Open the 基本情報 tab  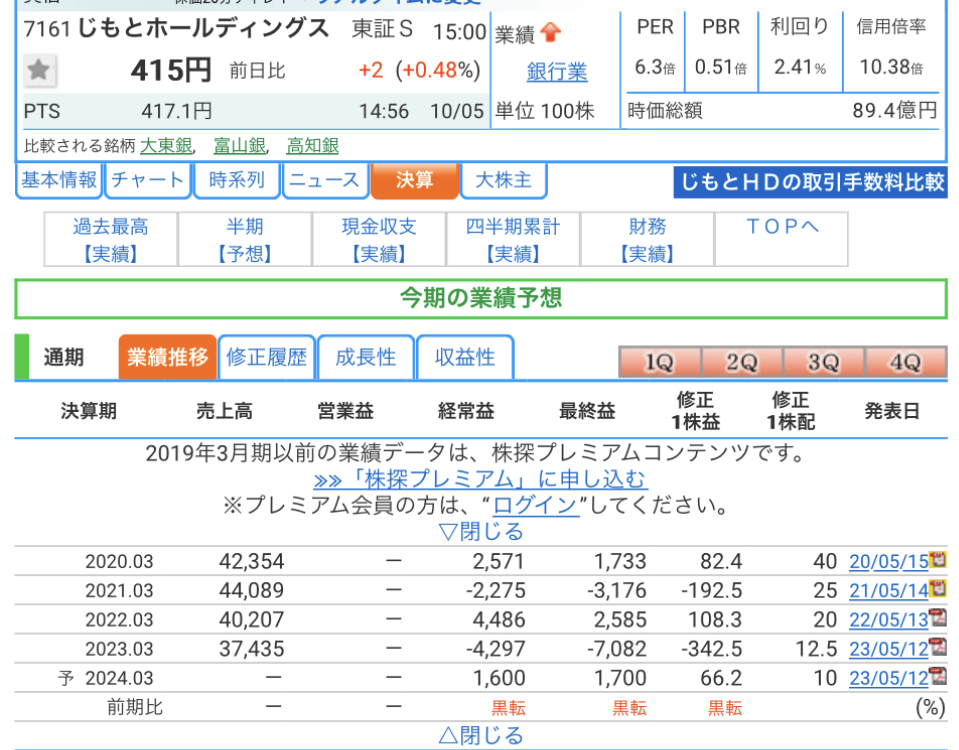click(x=59, y=180)
